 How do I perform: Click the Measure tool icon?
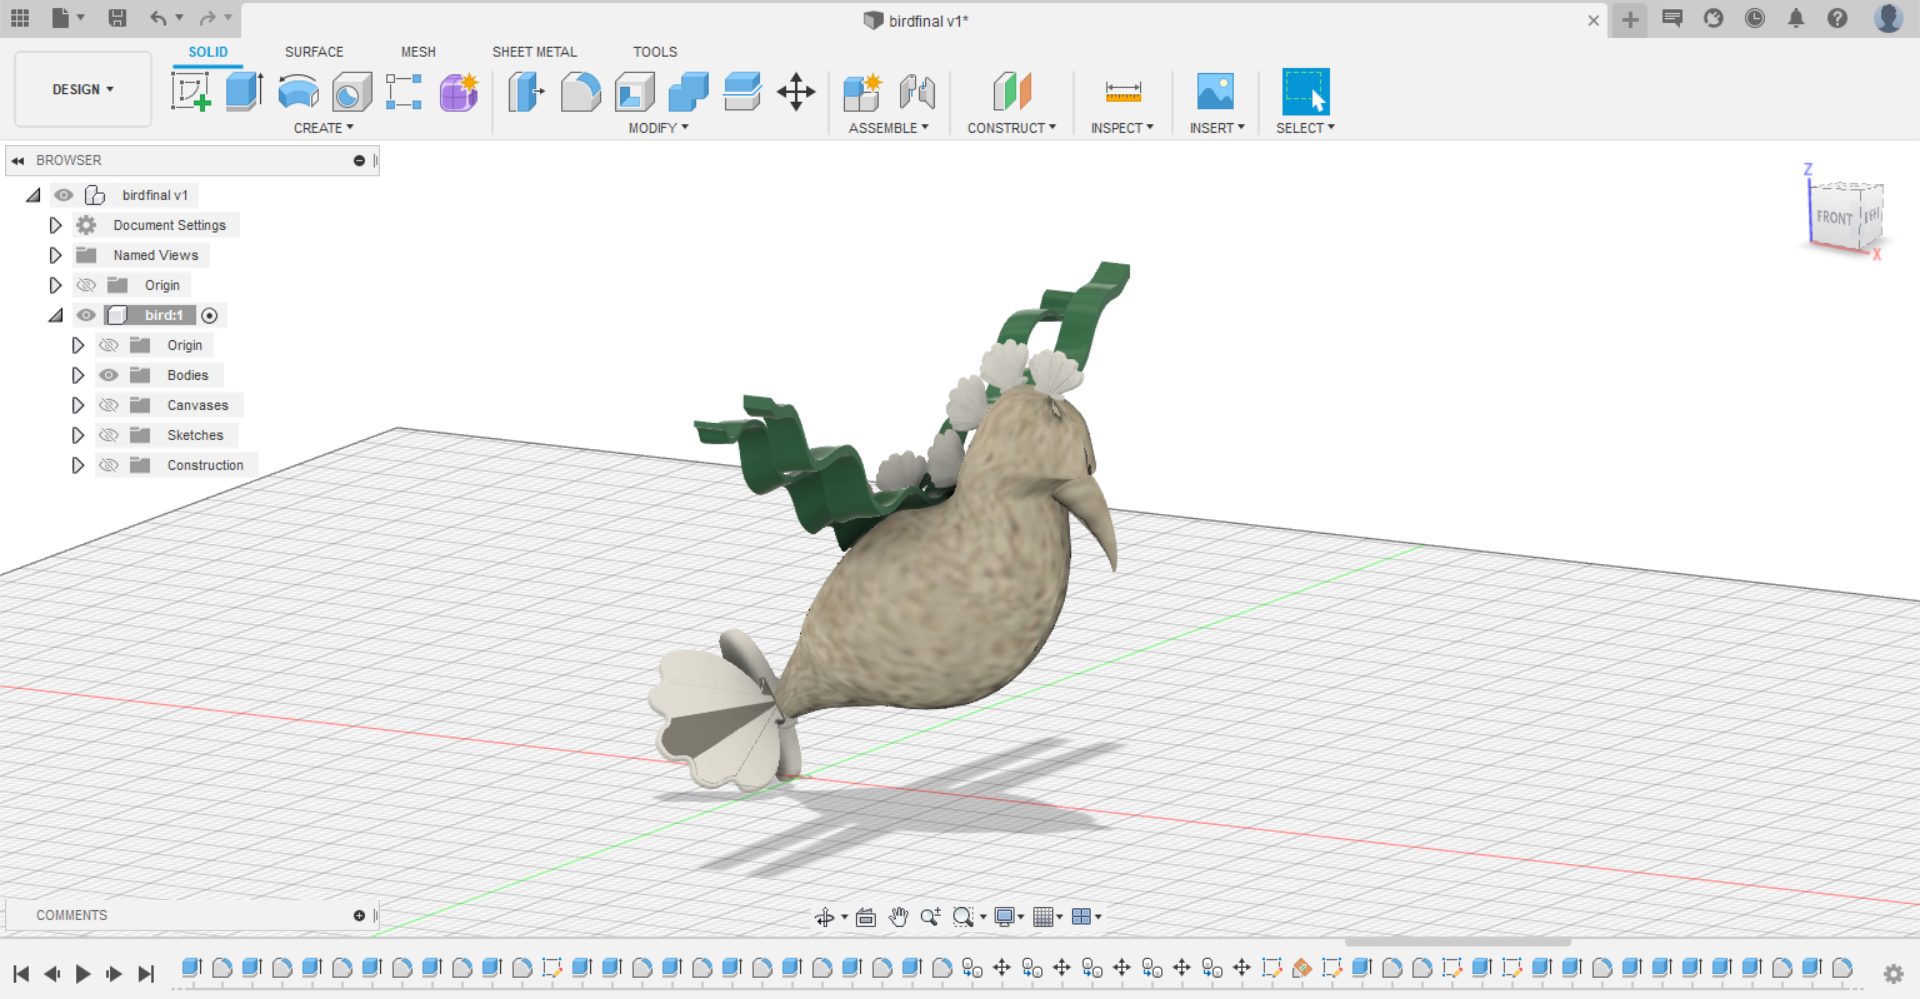[x=1122, y=92]
